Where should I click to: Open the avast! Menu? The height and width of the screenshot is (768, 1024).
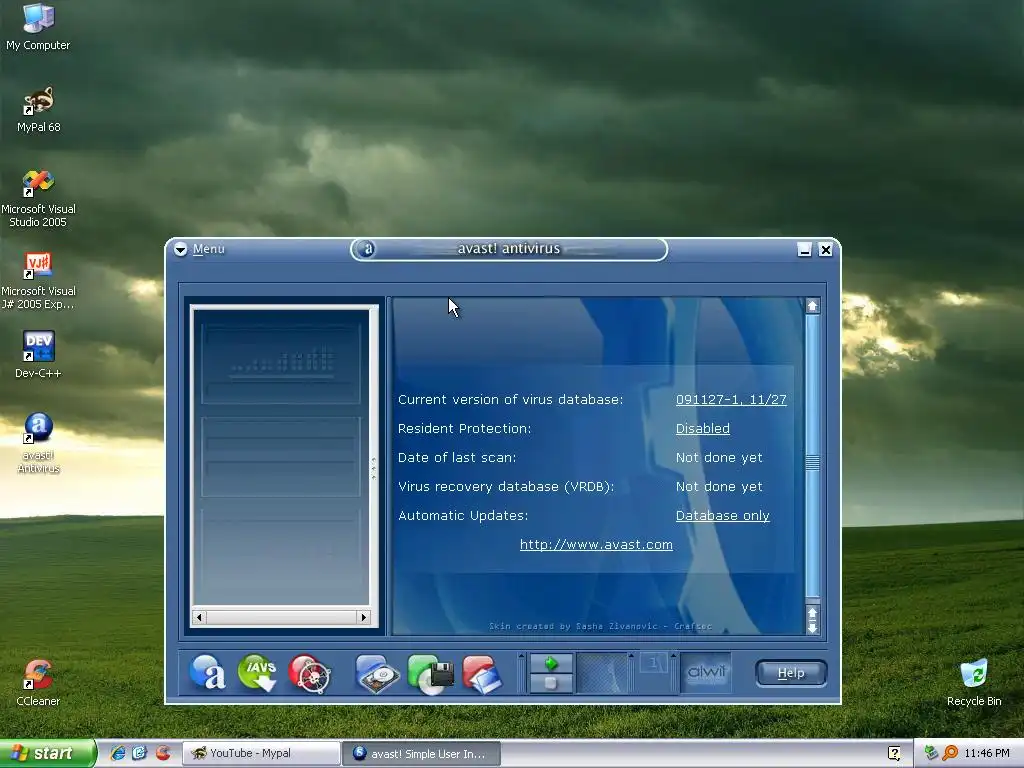pyautogui.click(x=208, y=249)
